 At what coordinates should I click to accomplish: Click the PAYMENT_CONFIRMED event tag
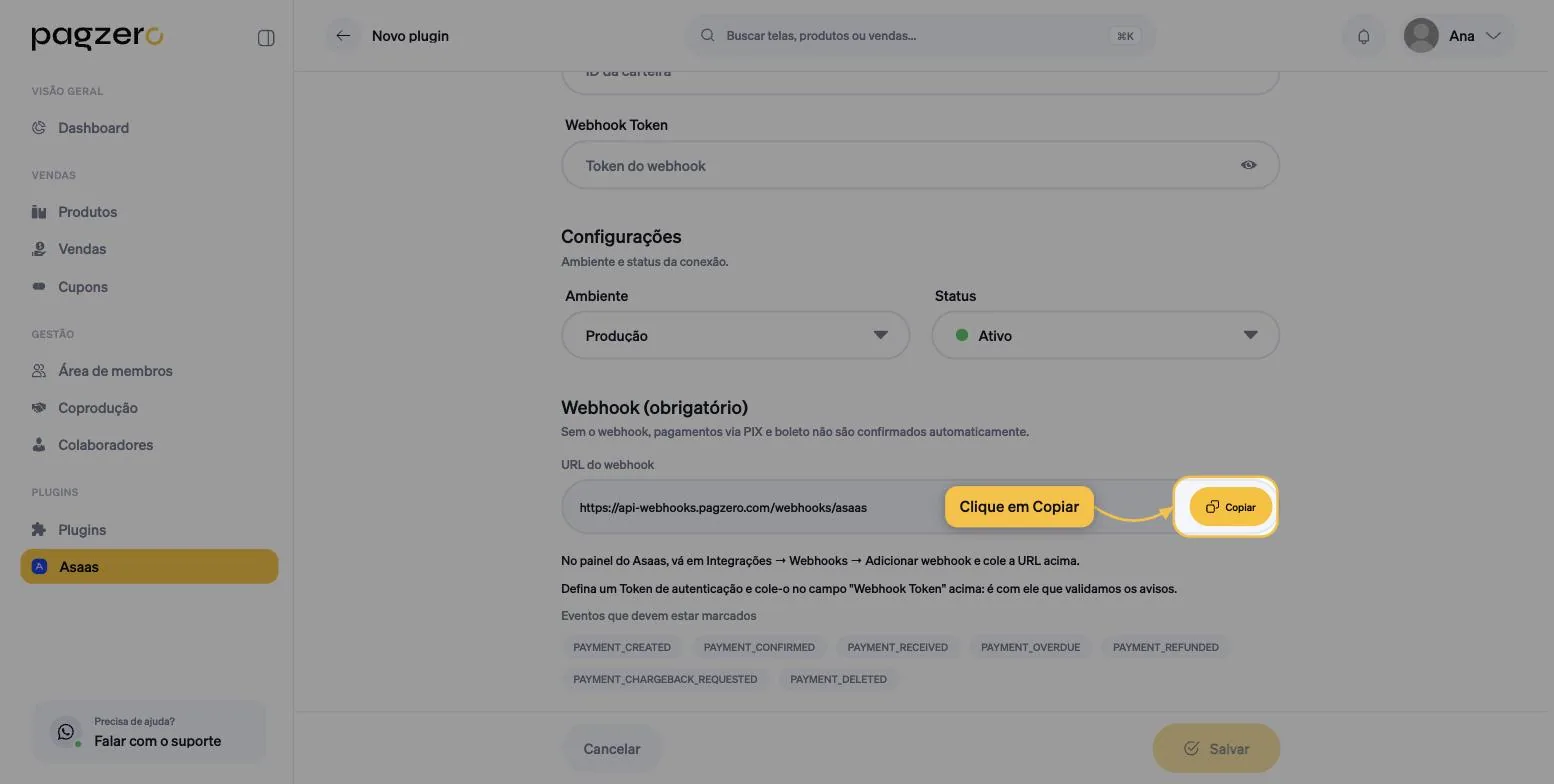point(759,648)
